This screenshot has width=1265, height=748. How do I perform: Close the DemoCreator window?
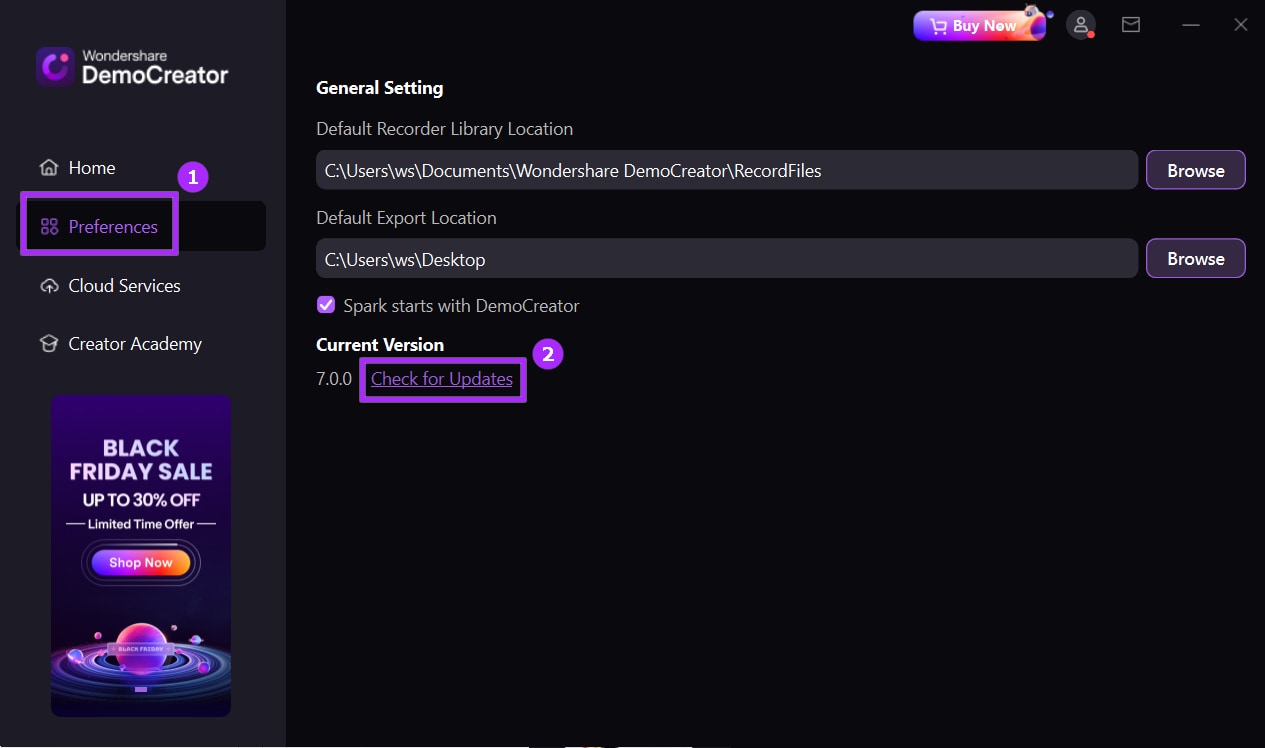1241,25
